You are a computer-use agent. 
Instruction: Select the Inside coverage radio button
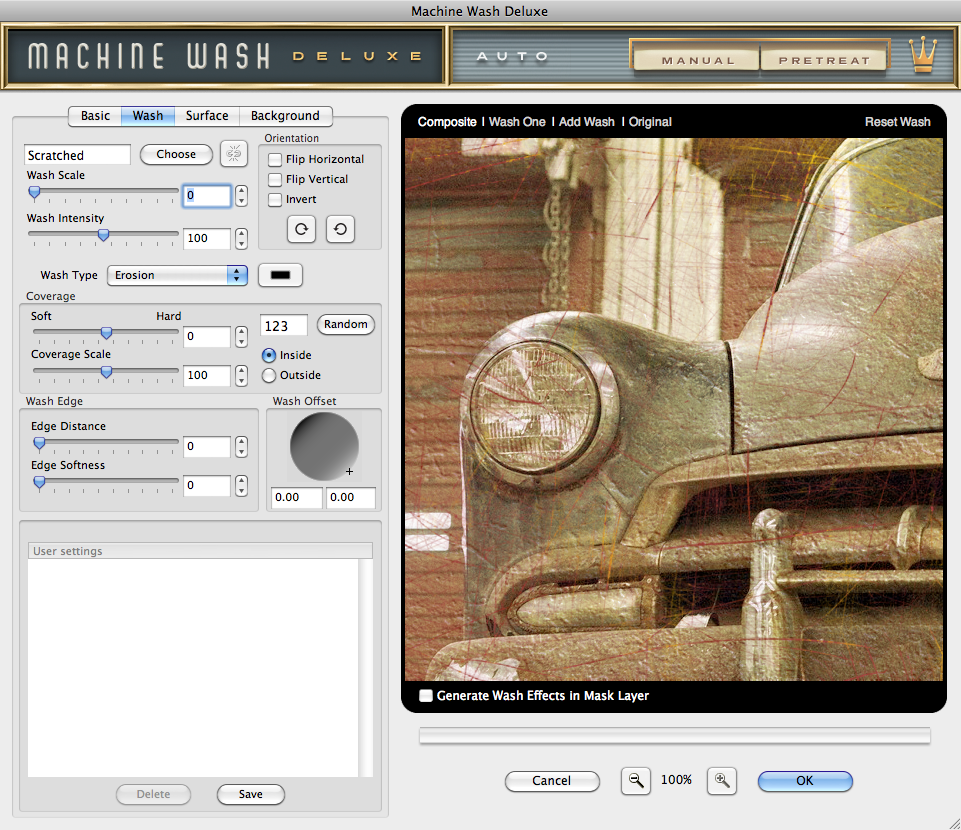click(268, 355)
